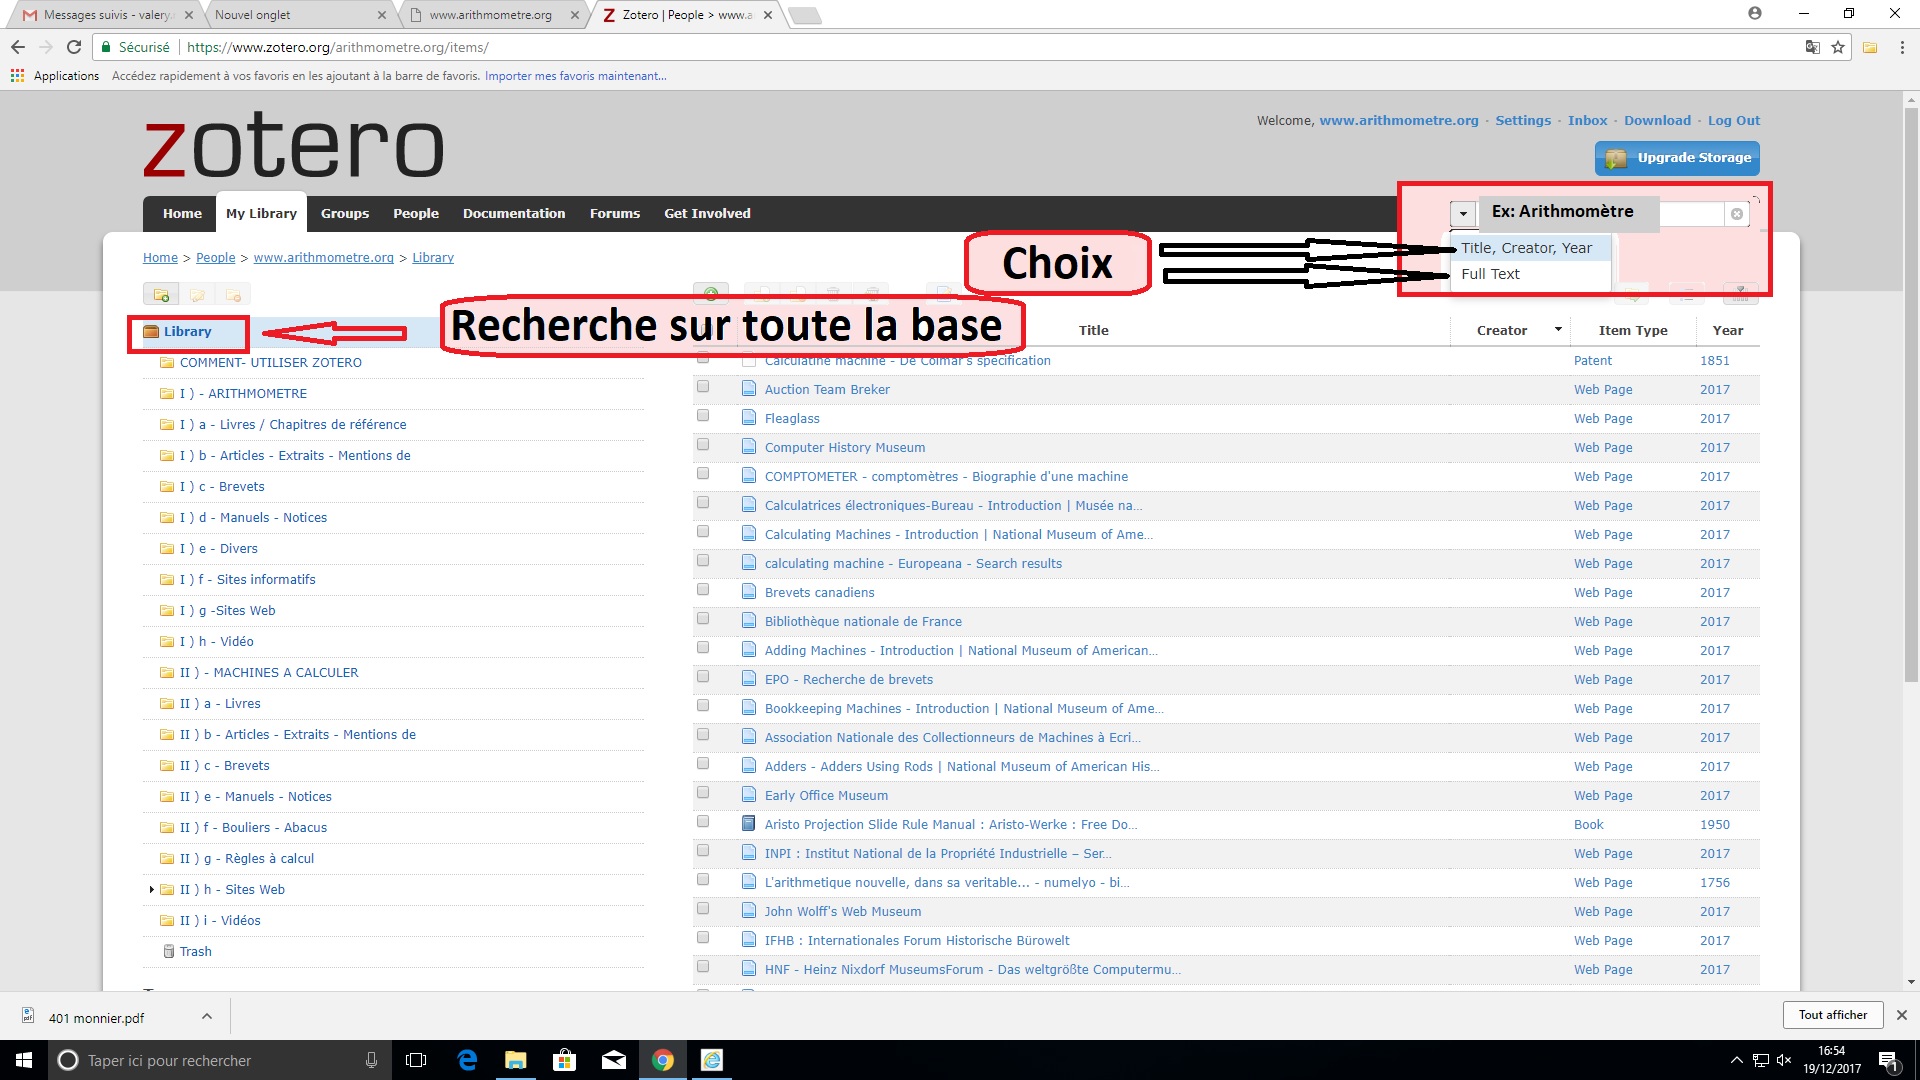The image size is (1920, 1080).
Task: Open the Mail app from the taskbar
Action: click(x=614, y=1060)
